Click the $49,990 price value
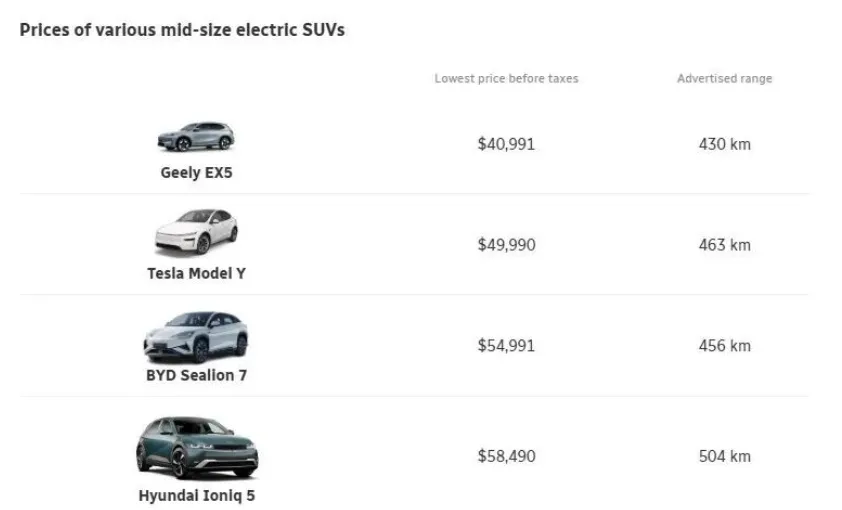The width and height of the screenshot is (842, 510). click(506, 245)
